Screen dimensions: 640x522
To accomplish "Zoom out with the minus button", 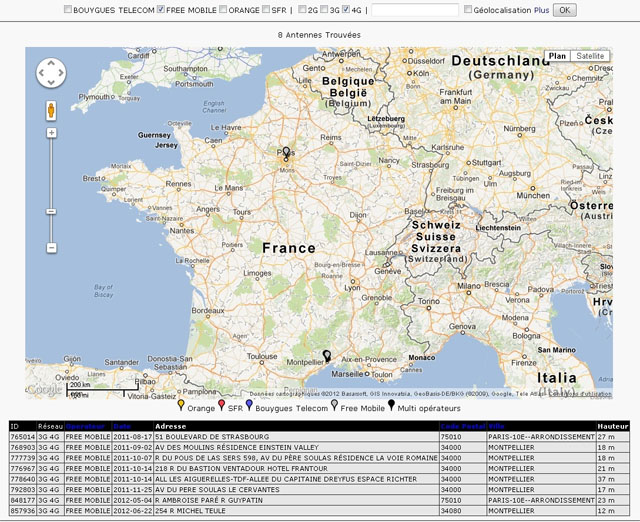I will 51,247.
